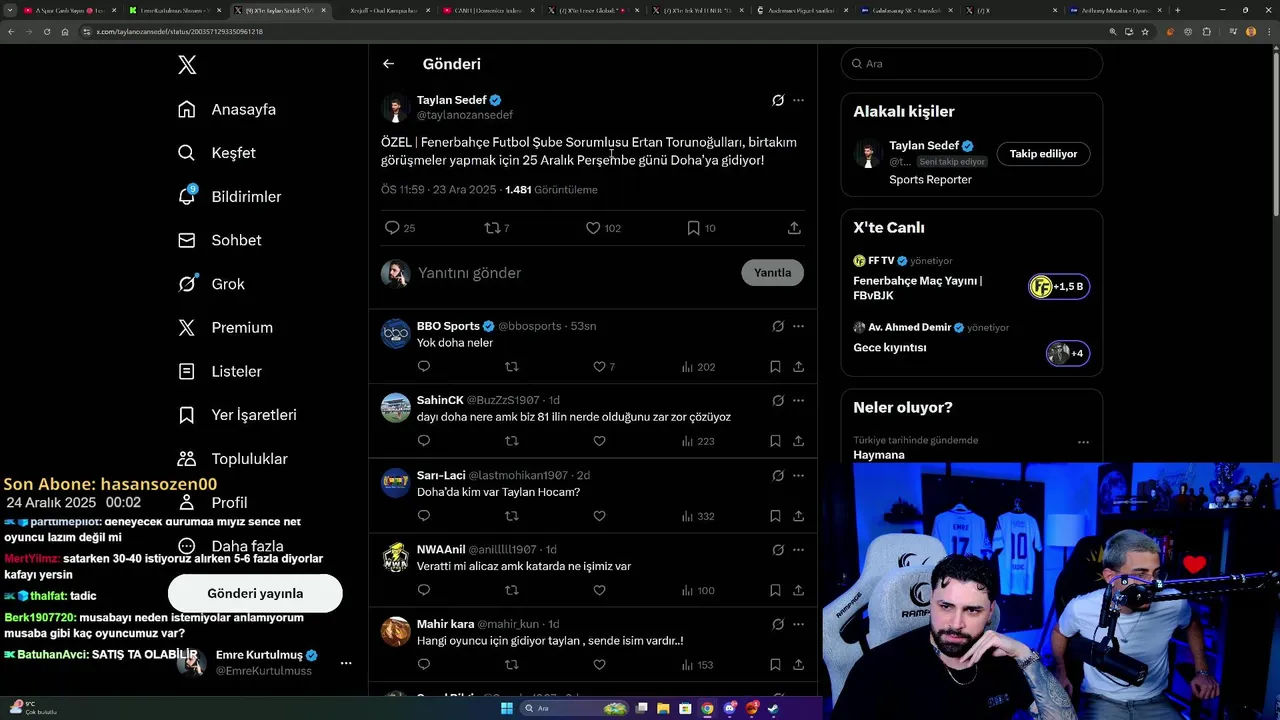Click reply icon with 25 replies
The image size is (1280, 720).
pyautogui.click(x=392, y=228)
